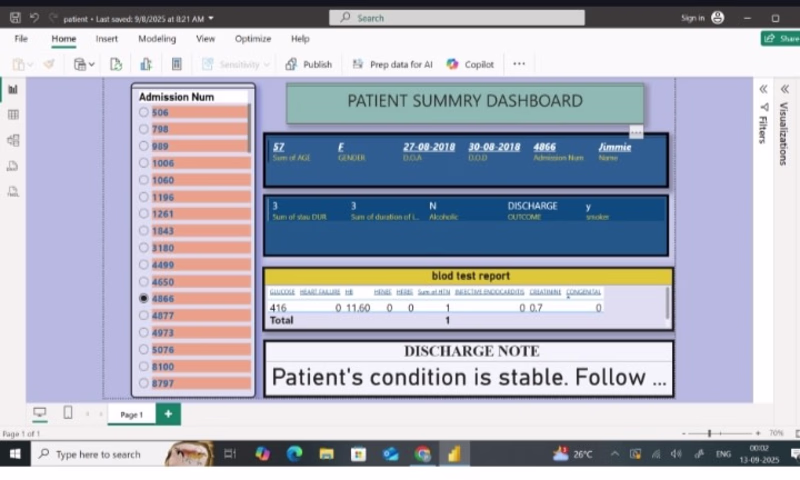Select mobile layout icon
This screenshot has height=480, width=800.
point(68,412)
